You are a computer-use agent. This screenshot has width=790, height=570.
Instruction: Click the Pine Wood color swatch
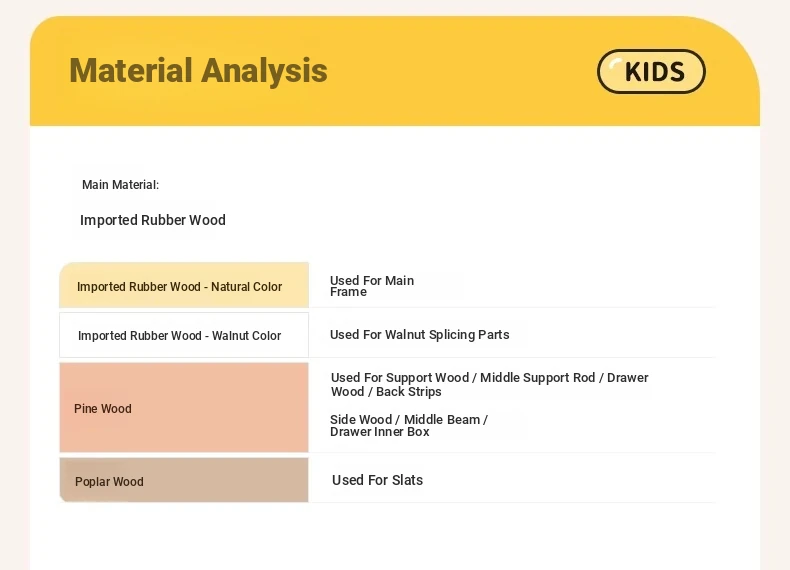tap(184, 407)
